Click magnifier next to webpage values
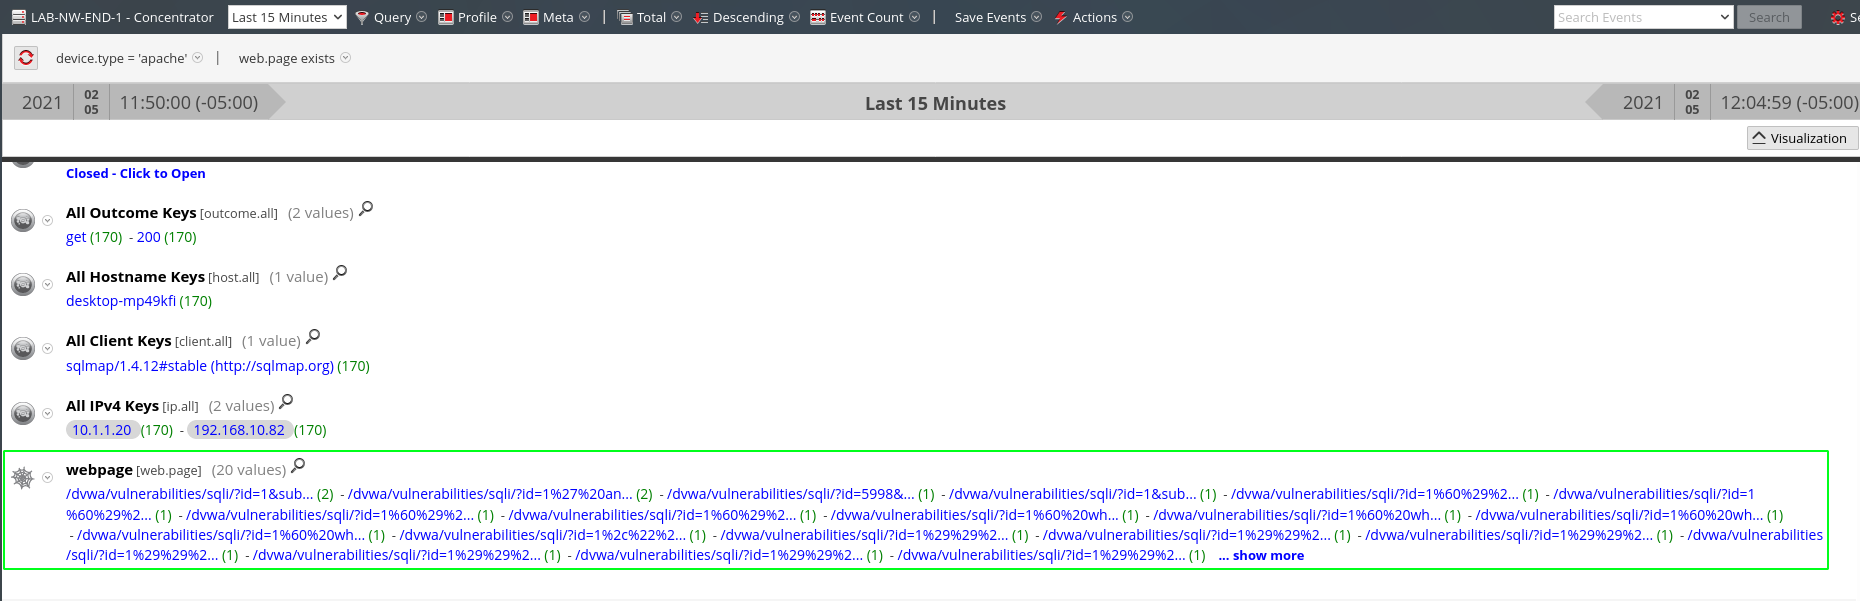The image size is (1860, 601). (x=298, y=466)
